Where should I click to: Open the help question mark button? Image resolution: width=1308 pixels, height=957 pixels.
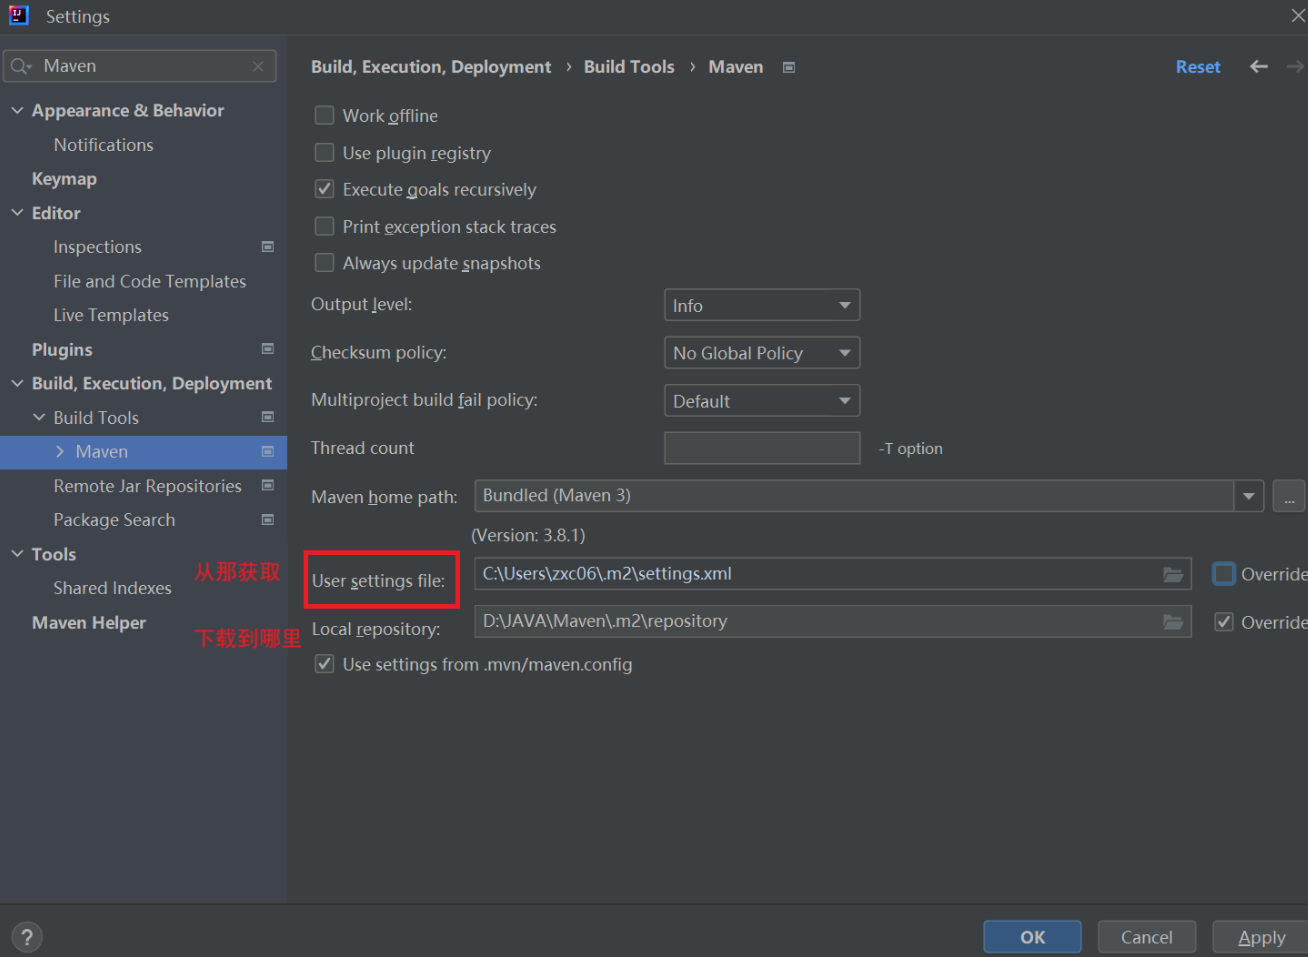click(x=27, y=937)
